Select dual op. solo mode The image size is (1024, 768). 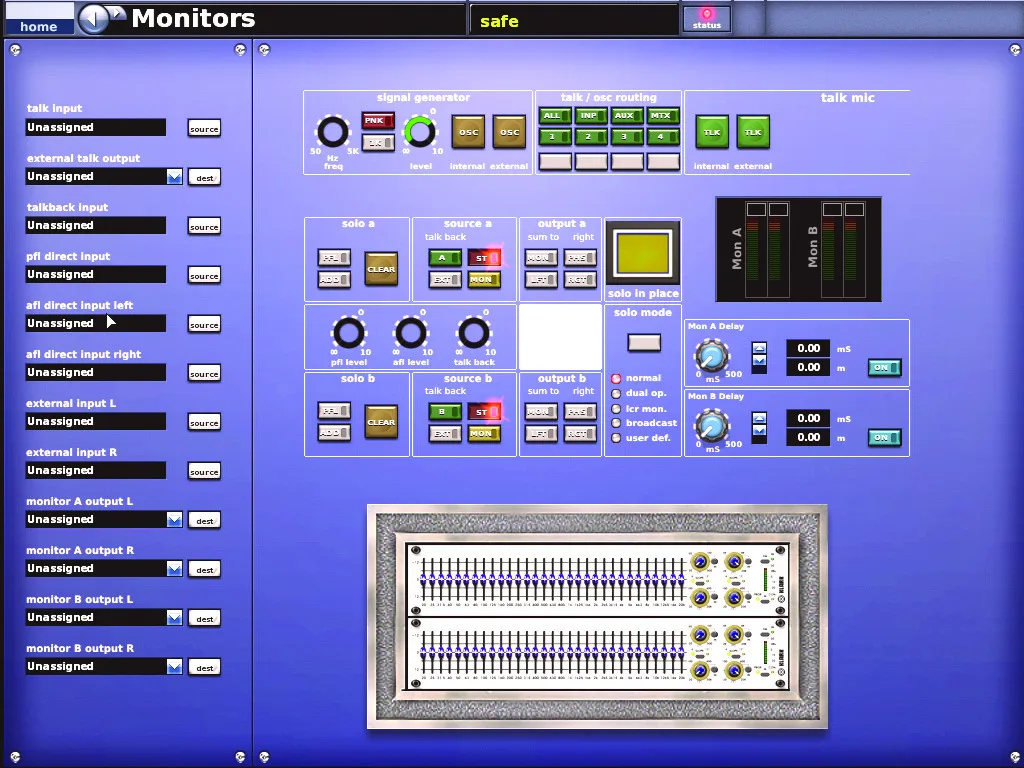(616, 394)
